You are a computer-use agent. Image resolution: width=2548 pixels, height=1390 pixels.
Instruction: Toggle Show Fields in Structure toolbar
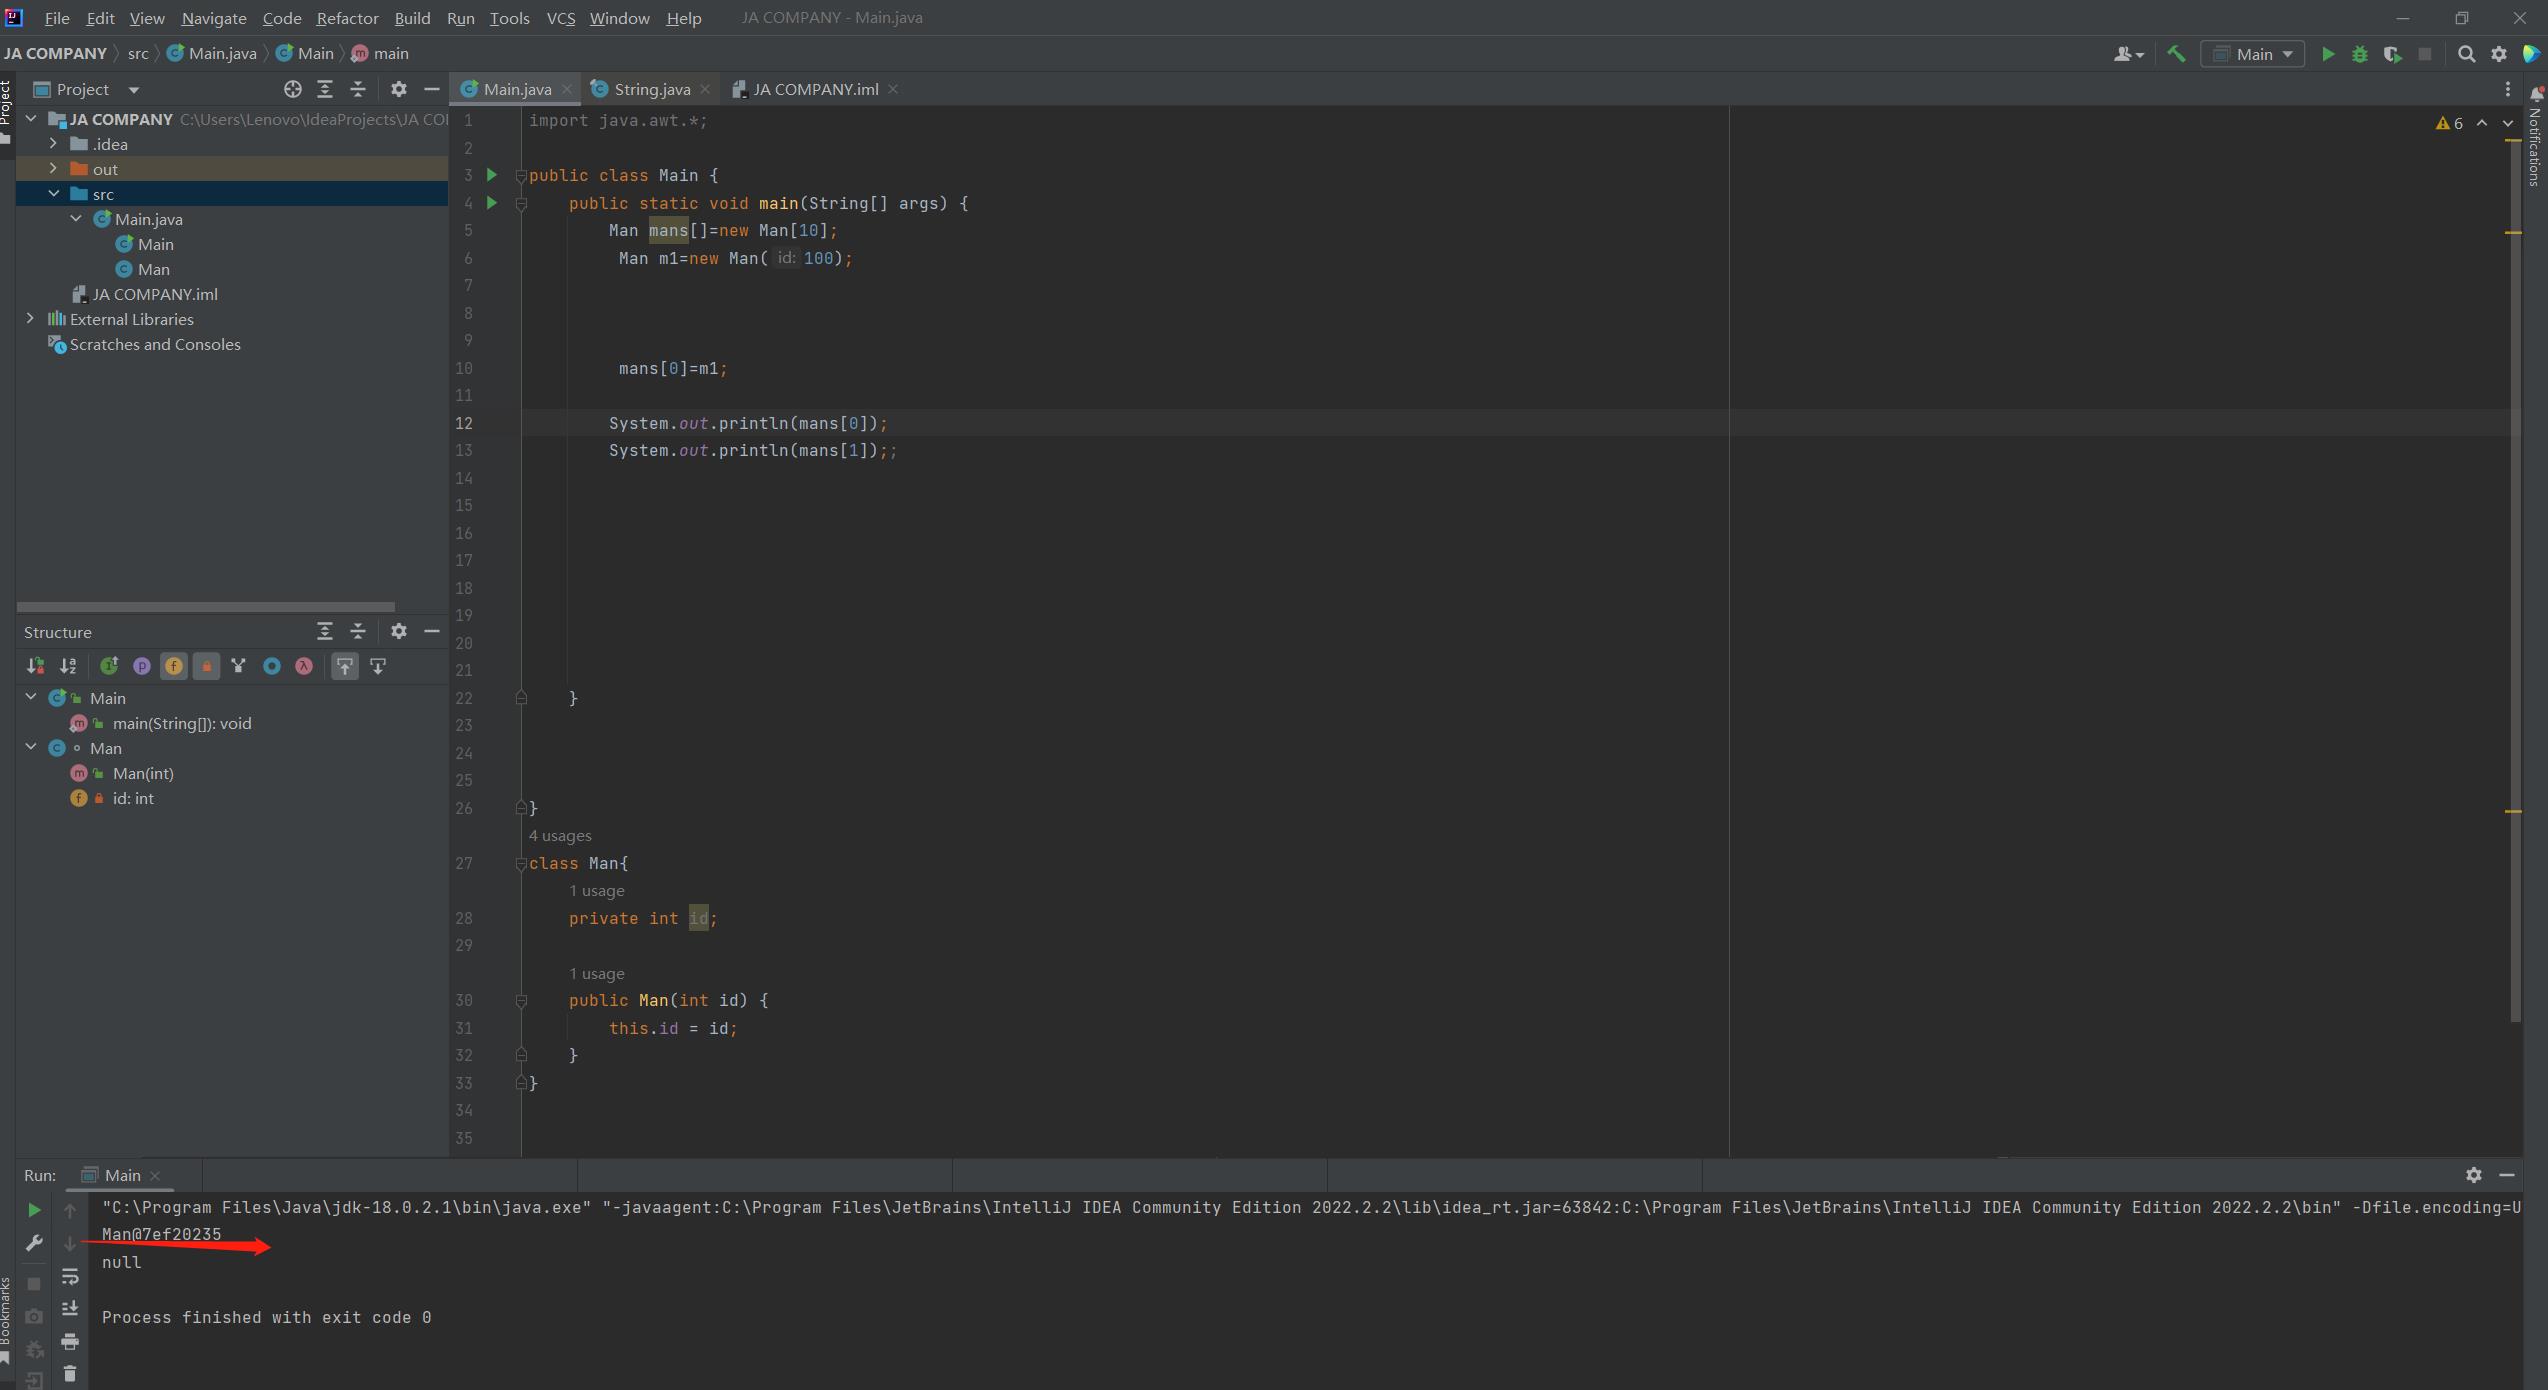click(174, 666)
